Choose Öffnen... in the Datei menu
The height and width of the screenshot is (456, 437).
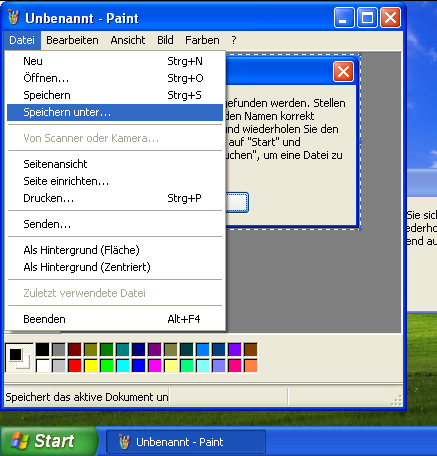click(115, 78)
